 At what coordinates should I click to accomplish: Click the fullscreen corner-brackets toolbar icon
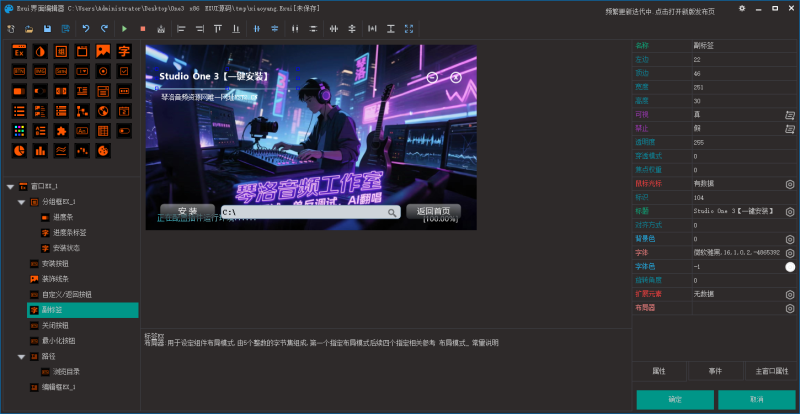409,29
